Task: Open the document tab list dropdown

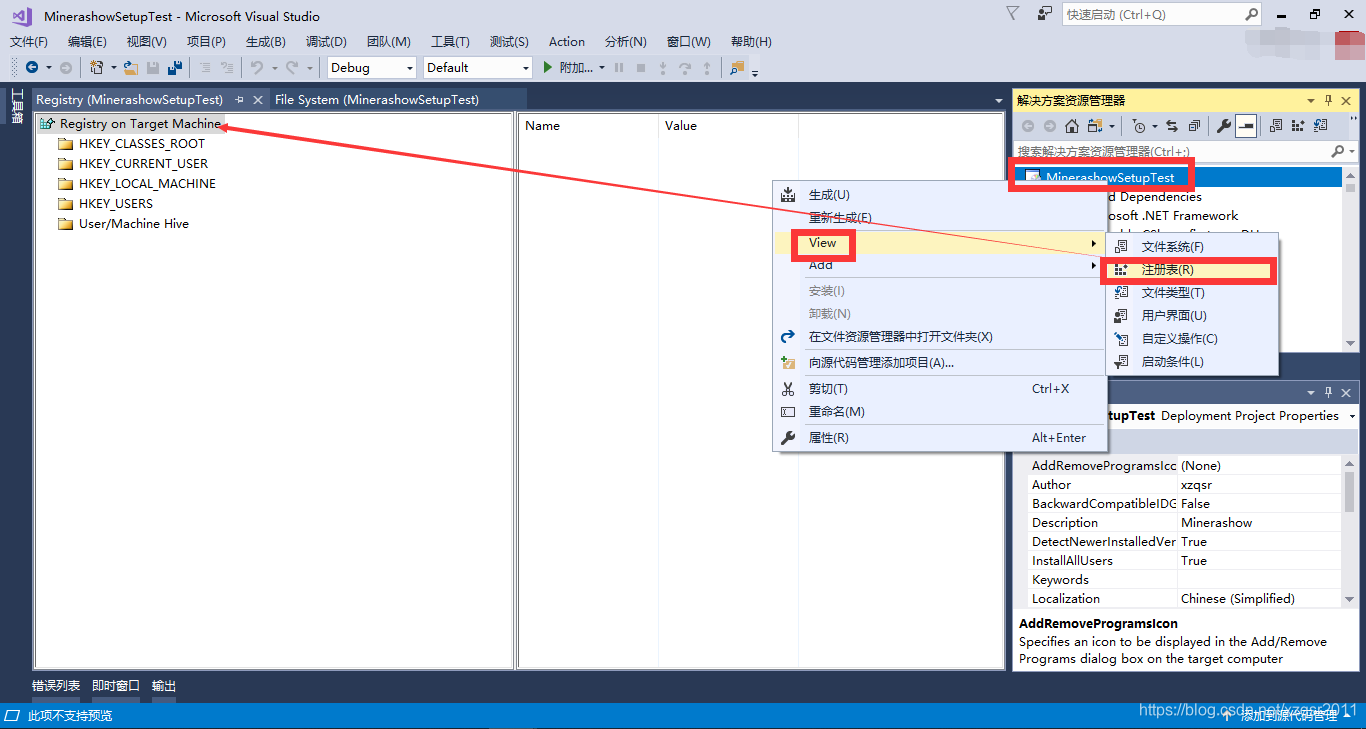Action: point(998,101)
